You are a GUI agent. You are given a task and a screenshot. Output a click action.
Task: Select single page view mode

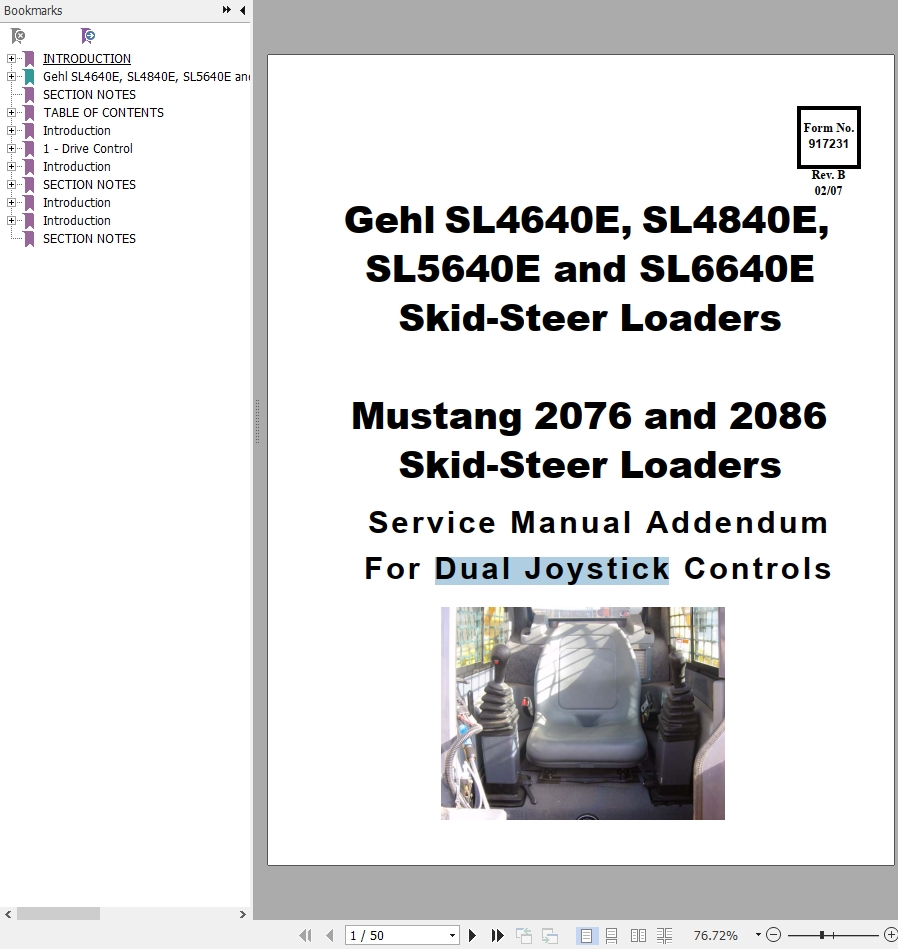(586, 935)
